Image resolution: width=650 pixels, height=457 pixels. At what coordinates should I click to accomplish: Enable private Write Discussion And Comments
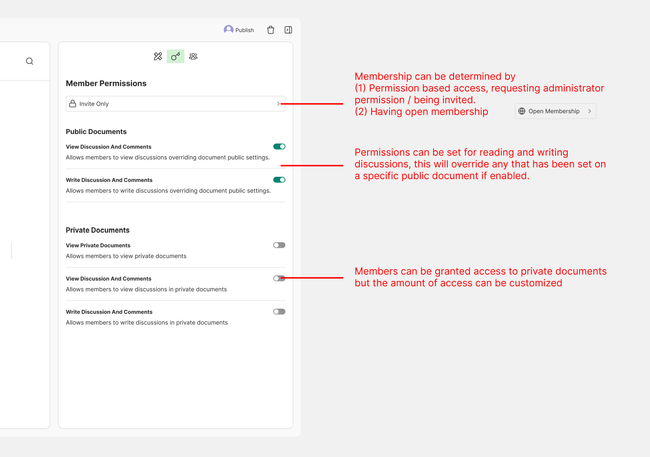(279, 311)
